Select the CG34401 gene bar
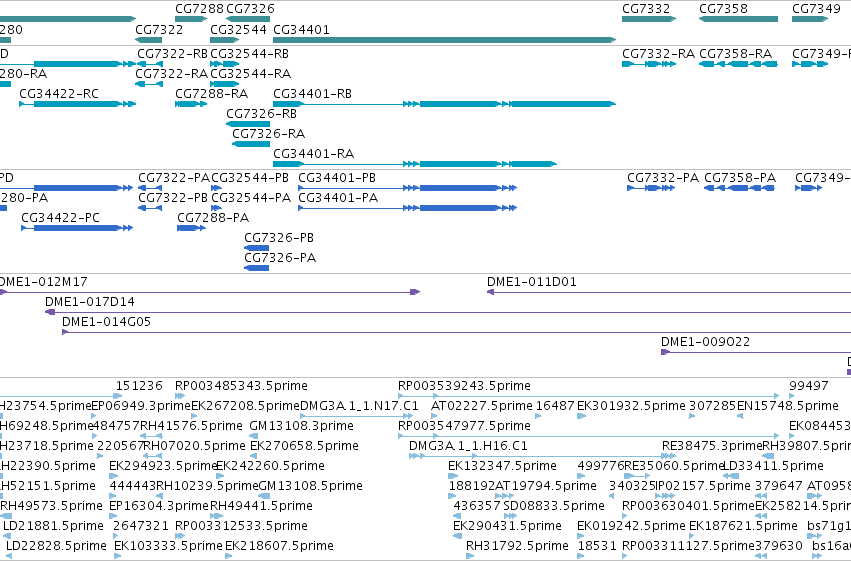 coord(444,40)
